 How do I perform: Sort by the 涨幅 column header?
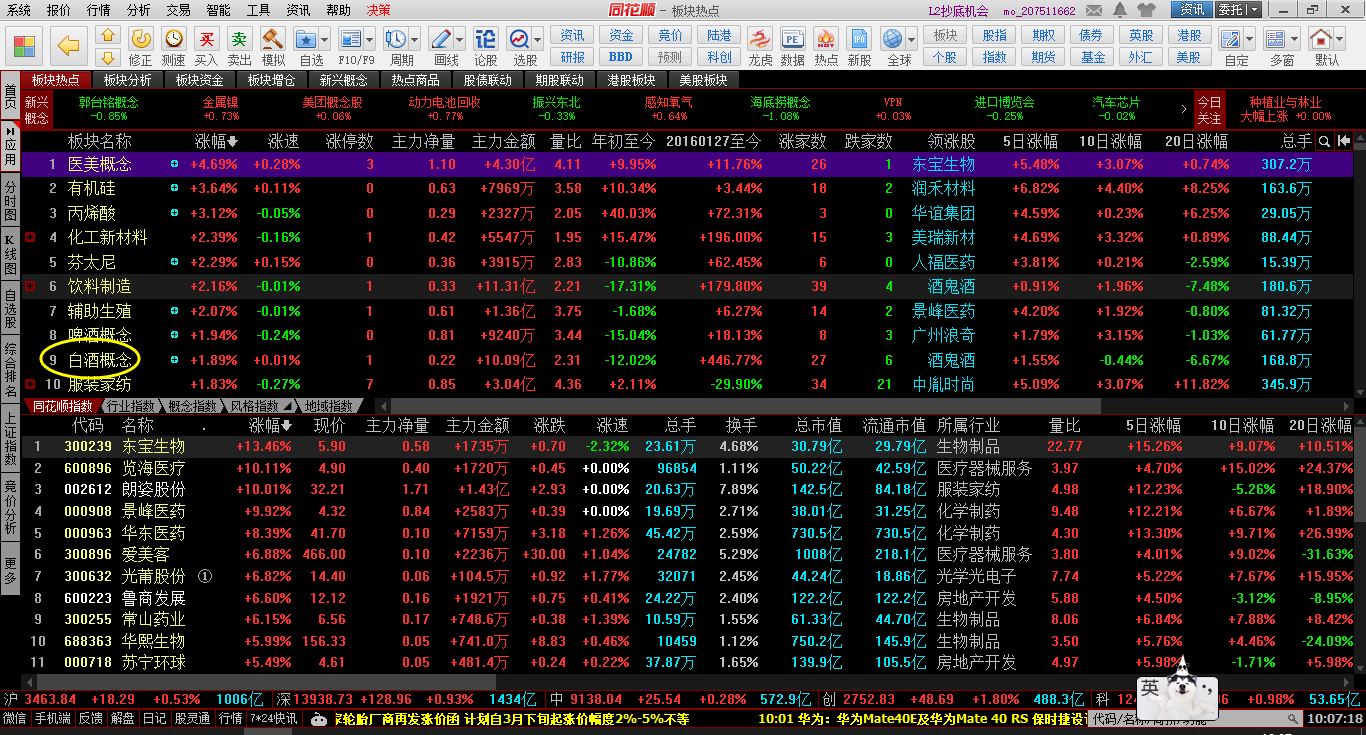pyautogui.click(x=216, y=142)
